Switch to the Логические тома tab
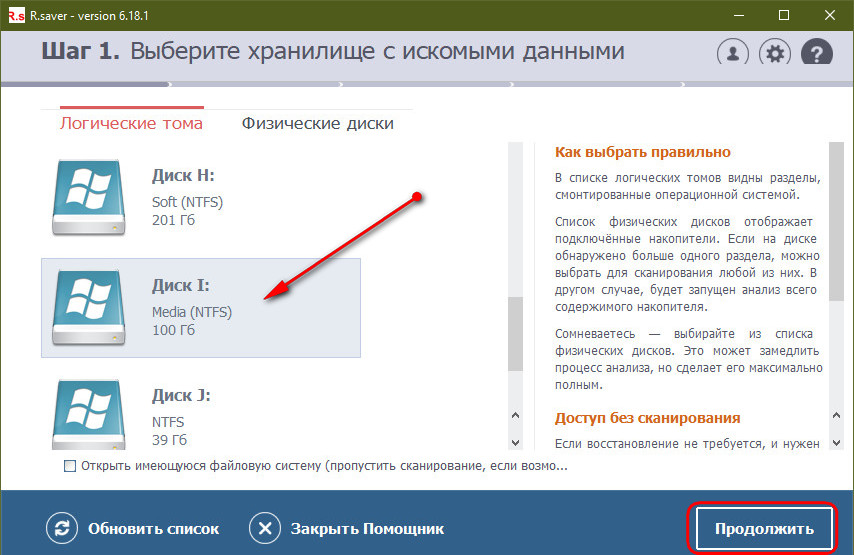The image size is (854, 555). click(x=131, y=123)
